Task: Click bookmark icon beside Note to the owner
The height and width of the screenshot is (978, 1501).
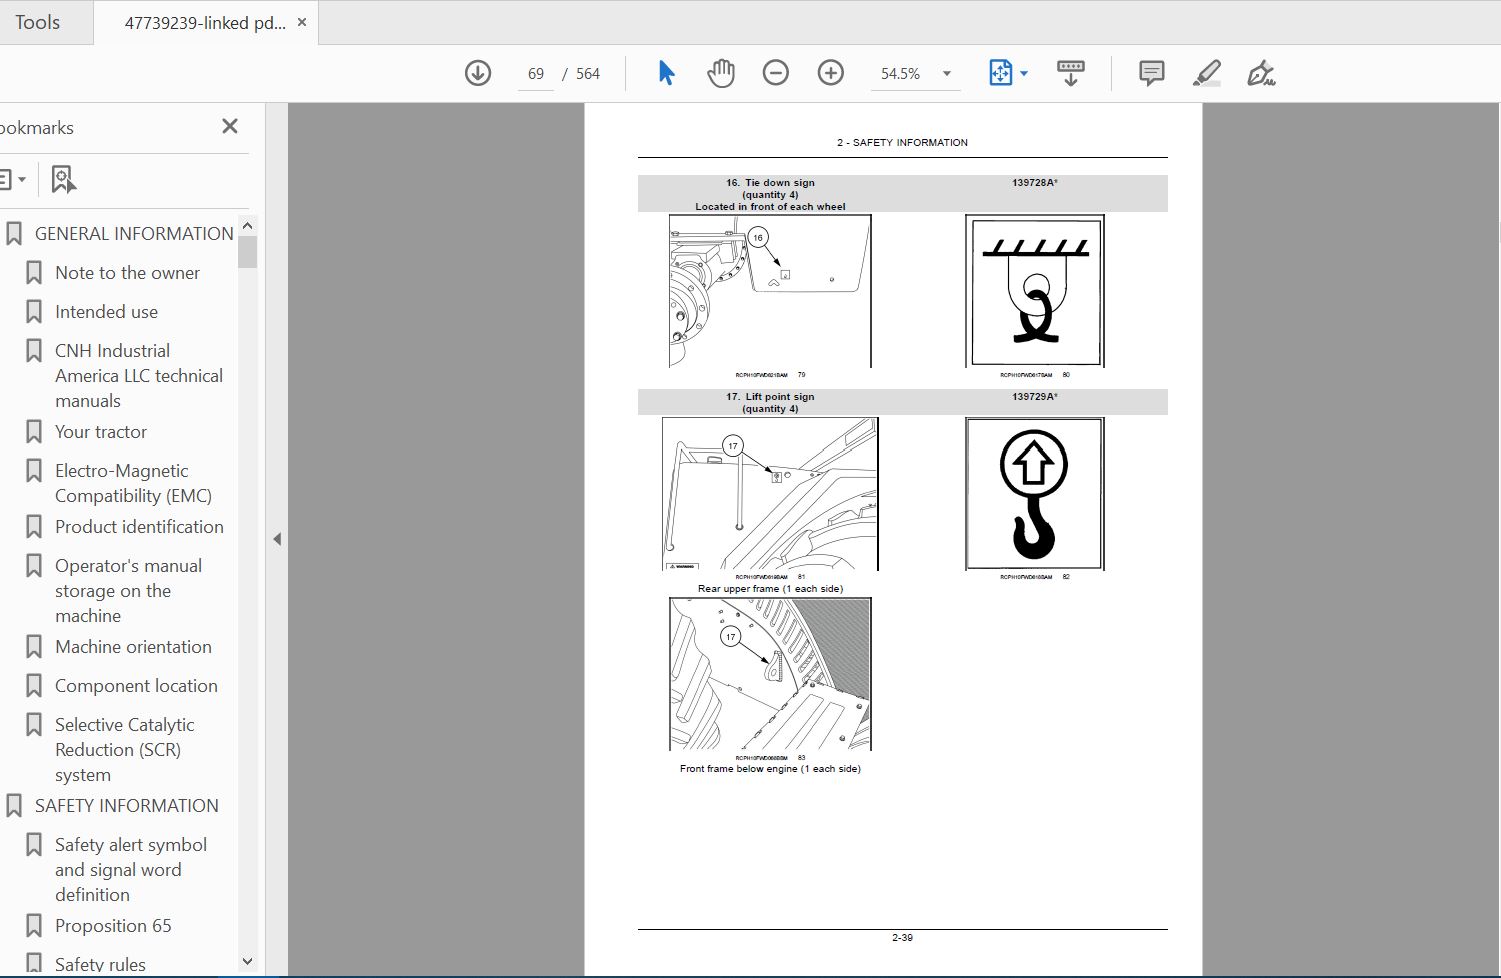Action: tap(34, 273)
